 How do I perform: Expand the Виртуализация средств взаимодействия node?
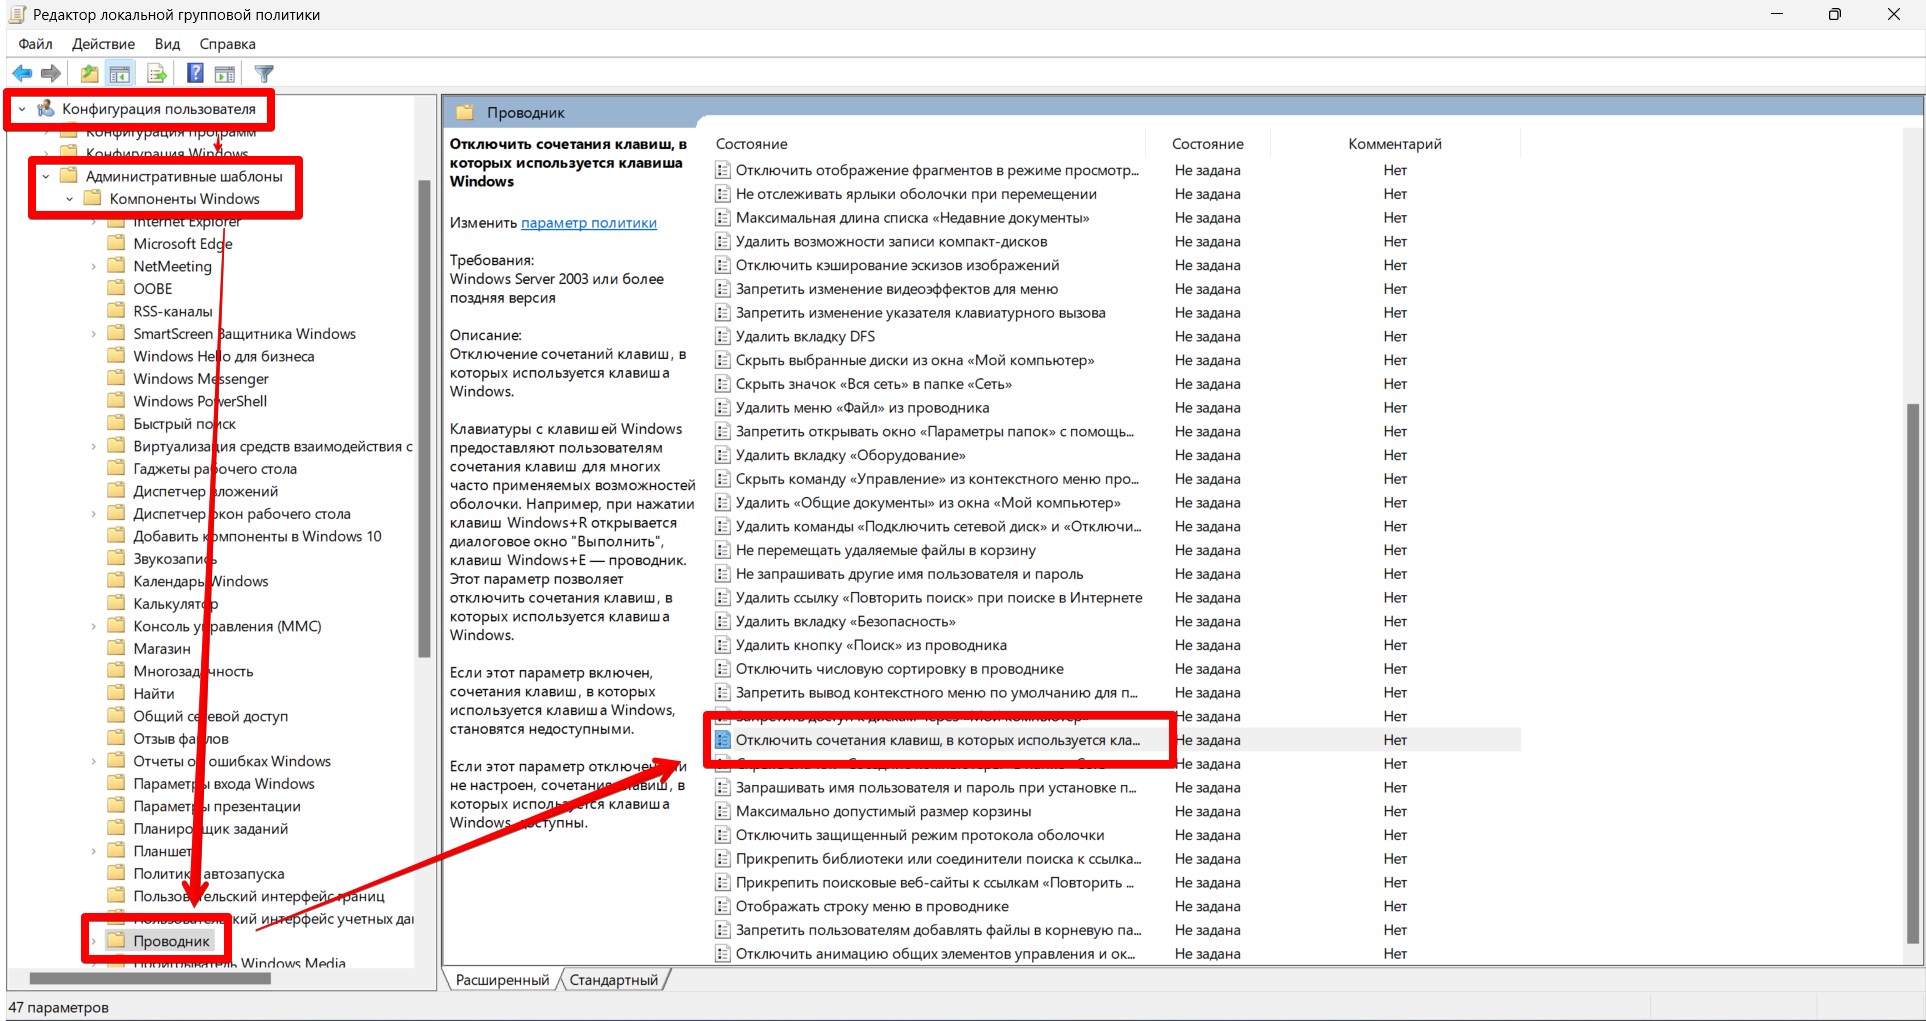[94, 446]
